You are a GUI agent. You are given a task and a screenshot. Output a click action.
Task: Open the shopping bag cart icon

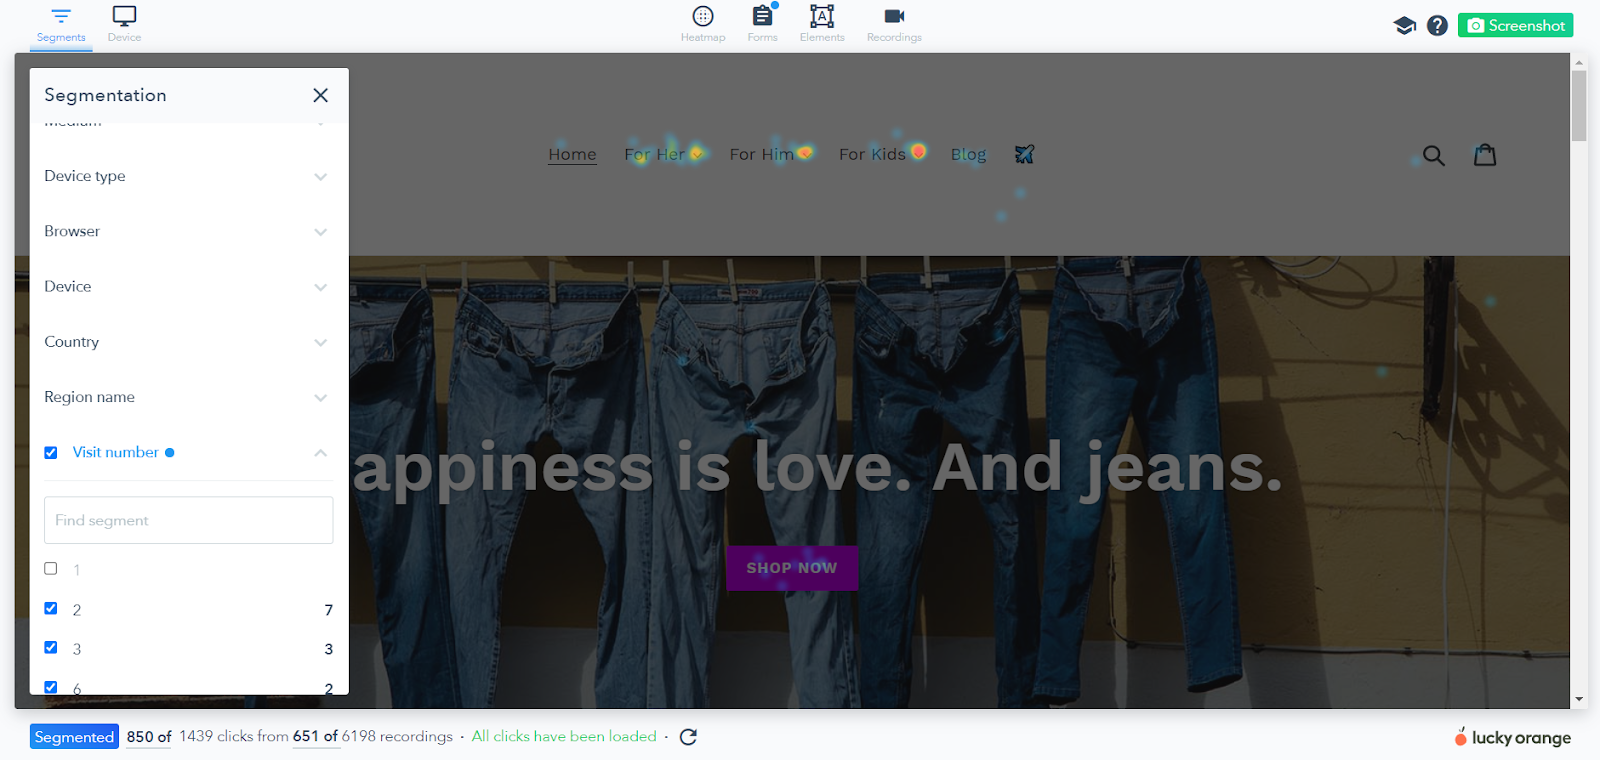tap(1485, 154)
